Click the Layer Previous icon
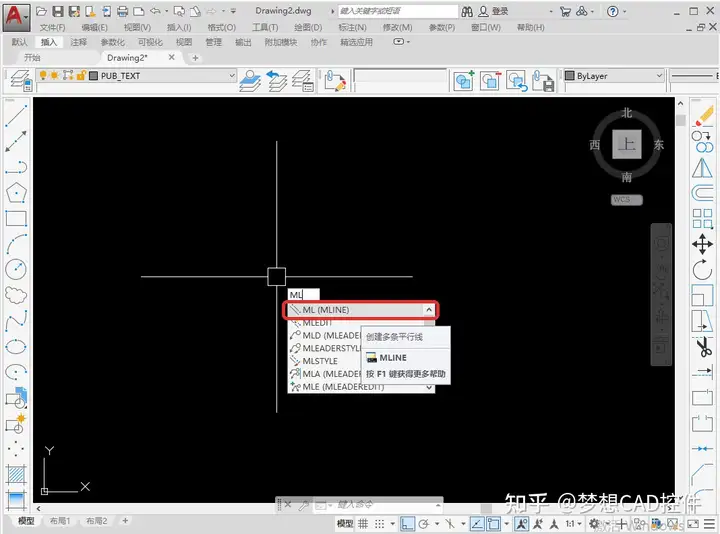Viewport: 720px width, 534px height. pyautogui.click(x=277, y=81)
